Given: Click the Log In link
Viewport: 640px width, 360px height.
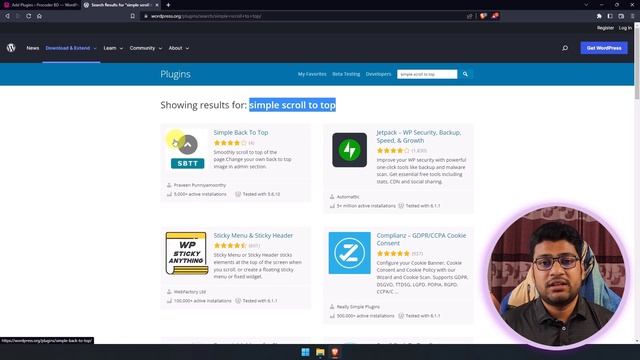Looking at the screenshot, I should pyautogui.click(x=625, y=28).
